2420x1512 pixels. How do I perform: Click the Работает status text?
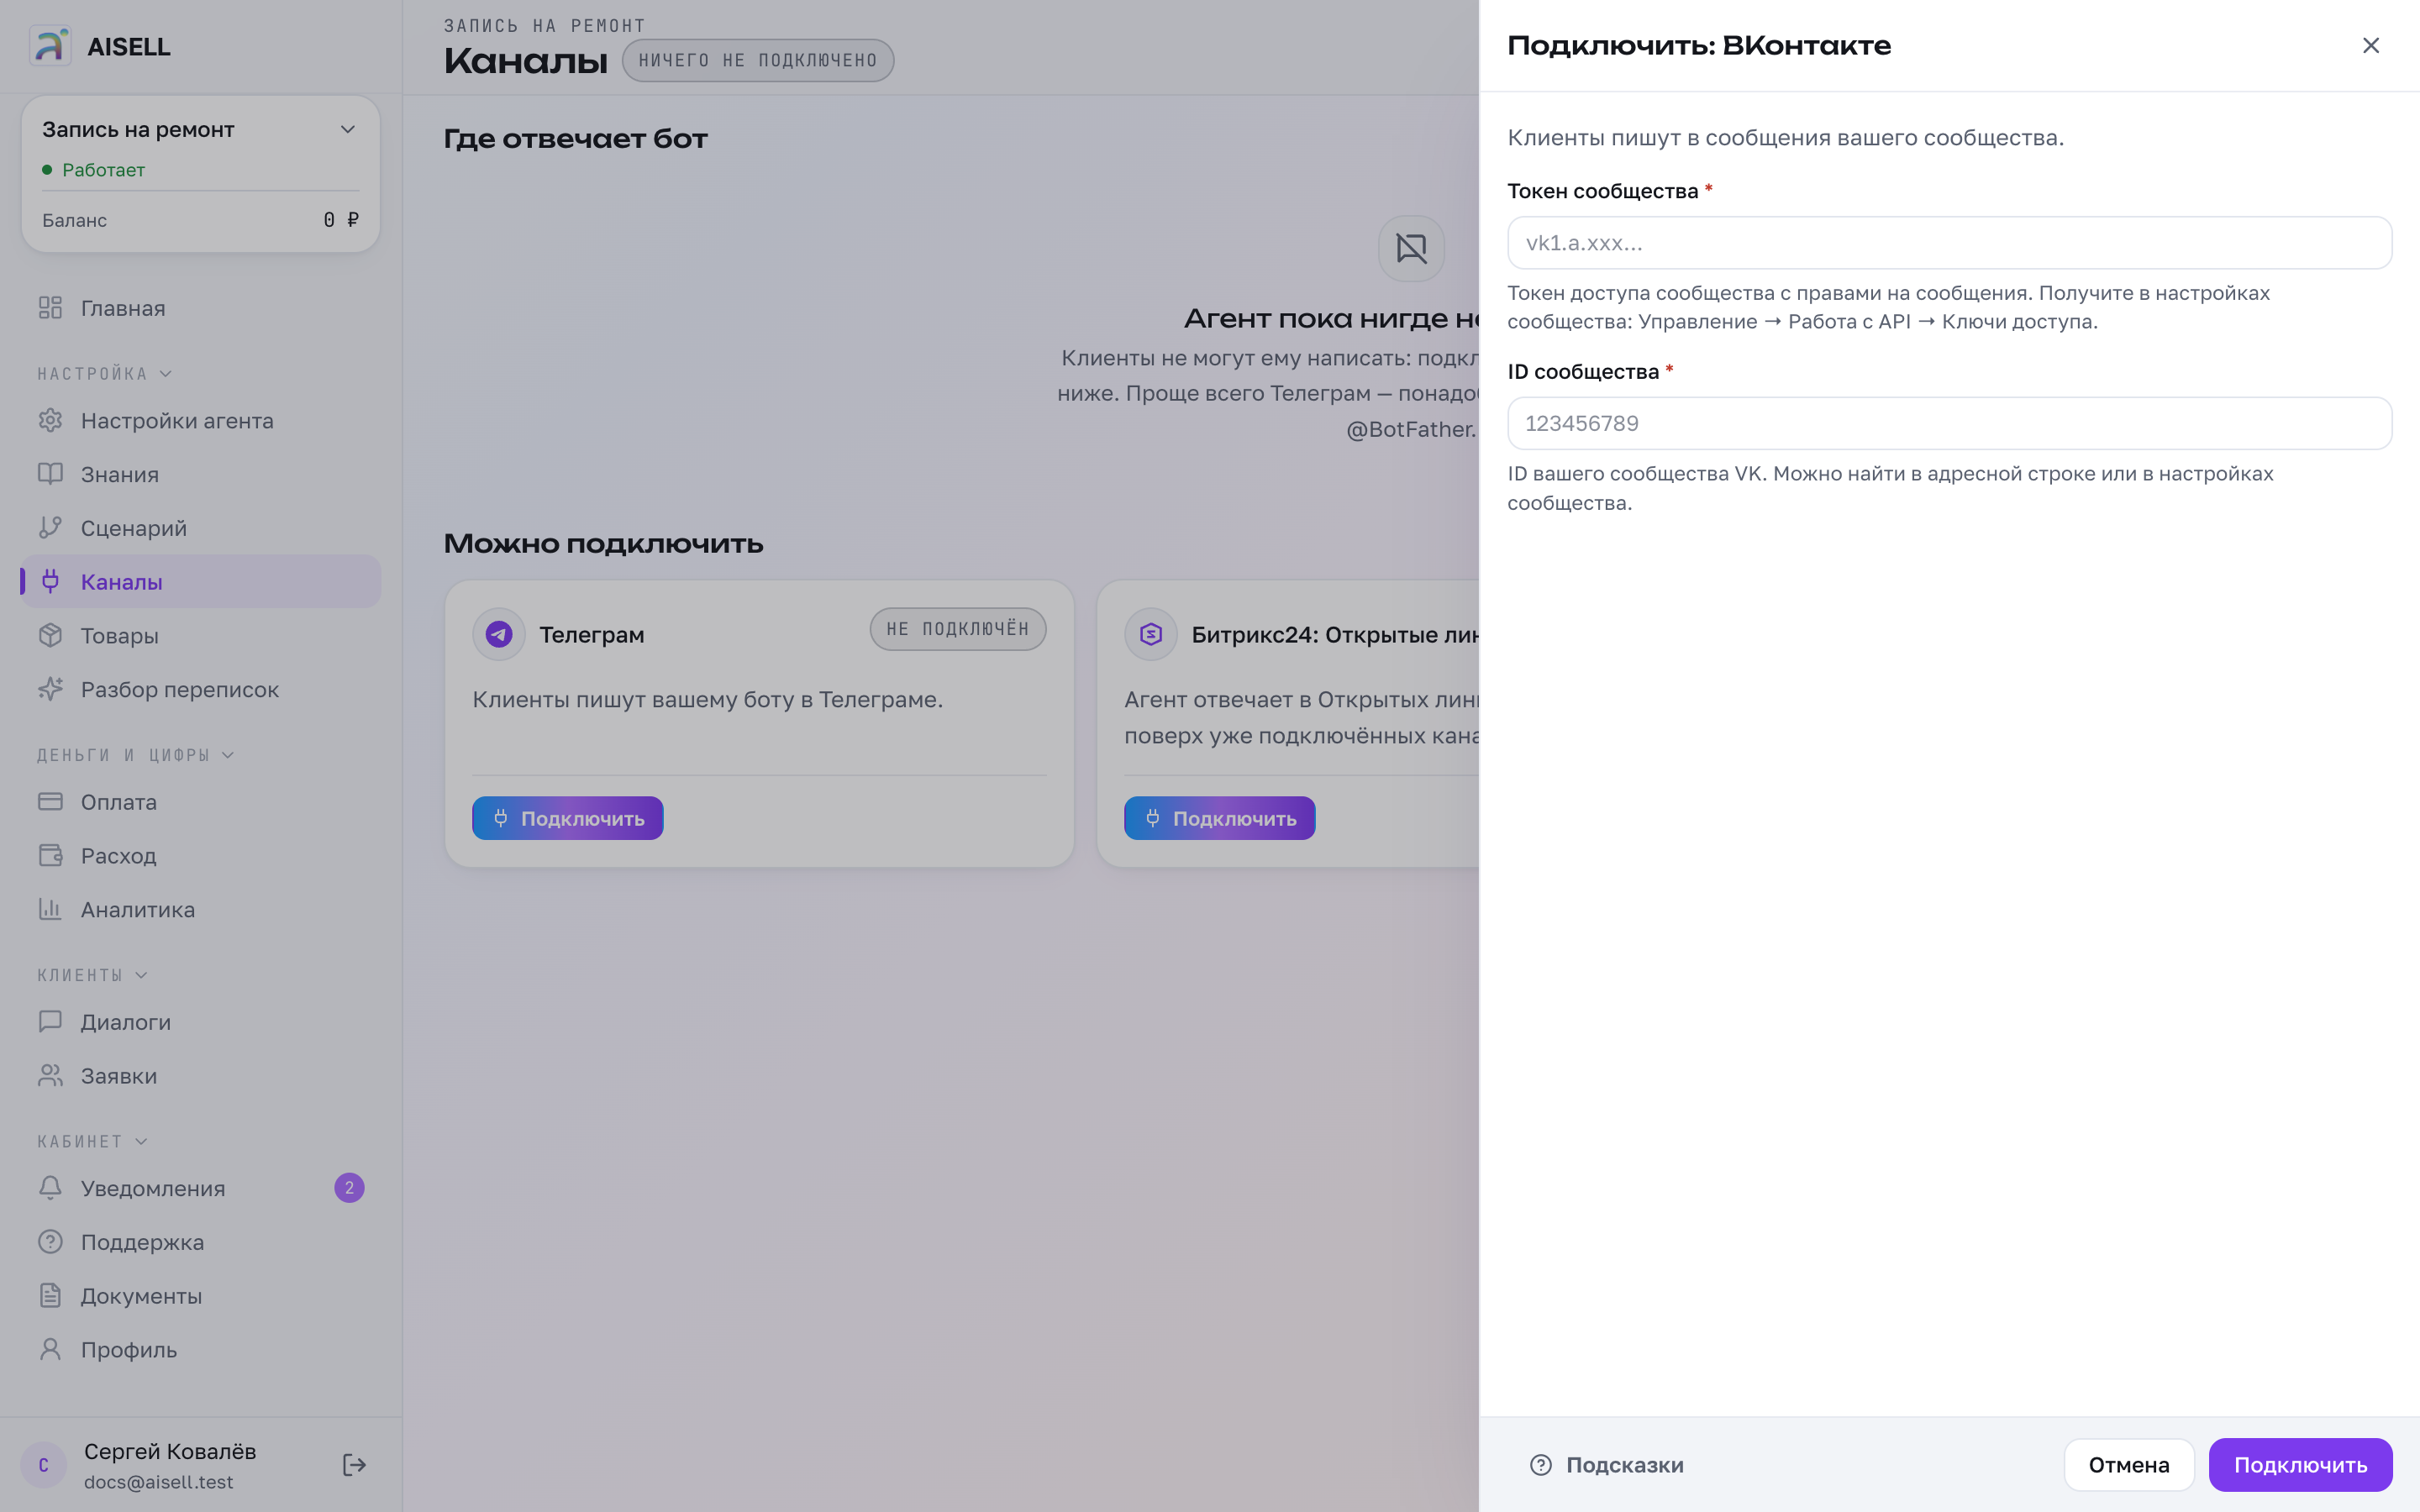click(104, 170)
